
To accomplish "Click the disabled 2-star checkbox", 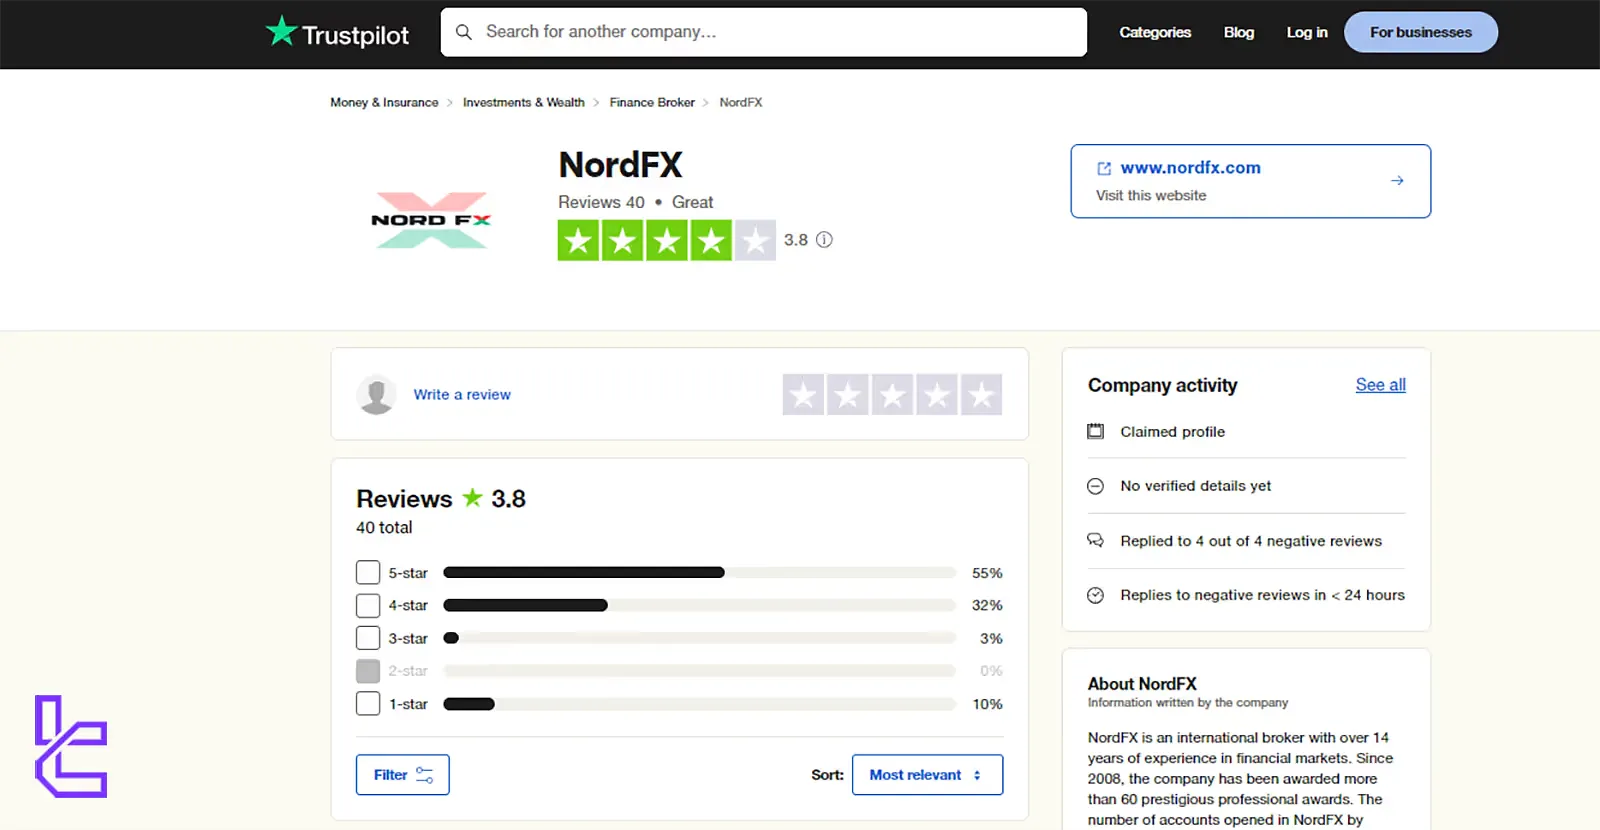I will click(368, 671).
